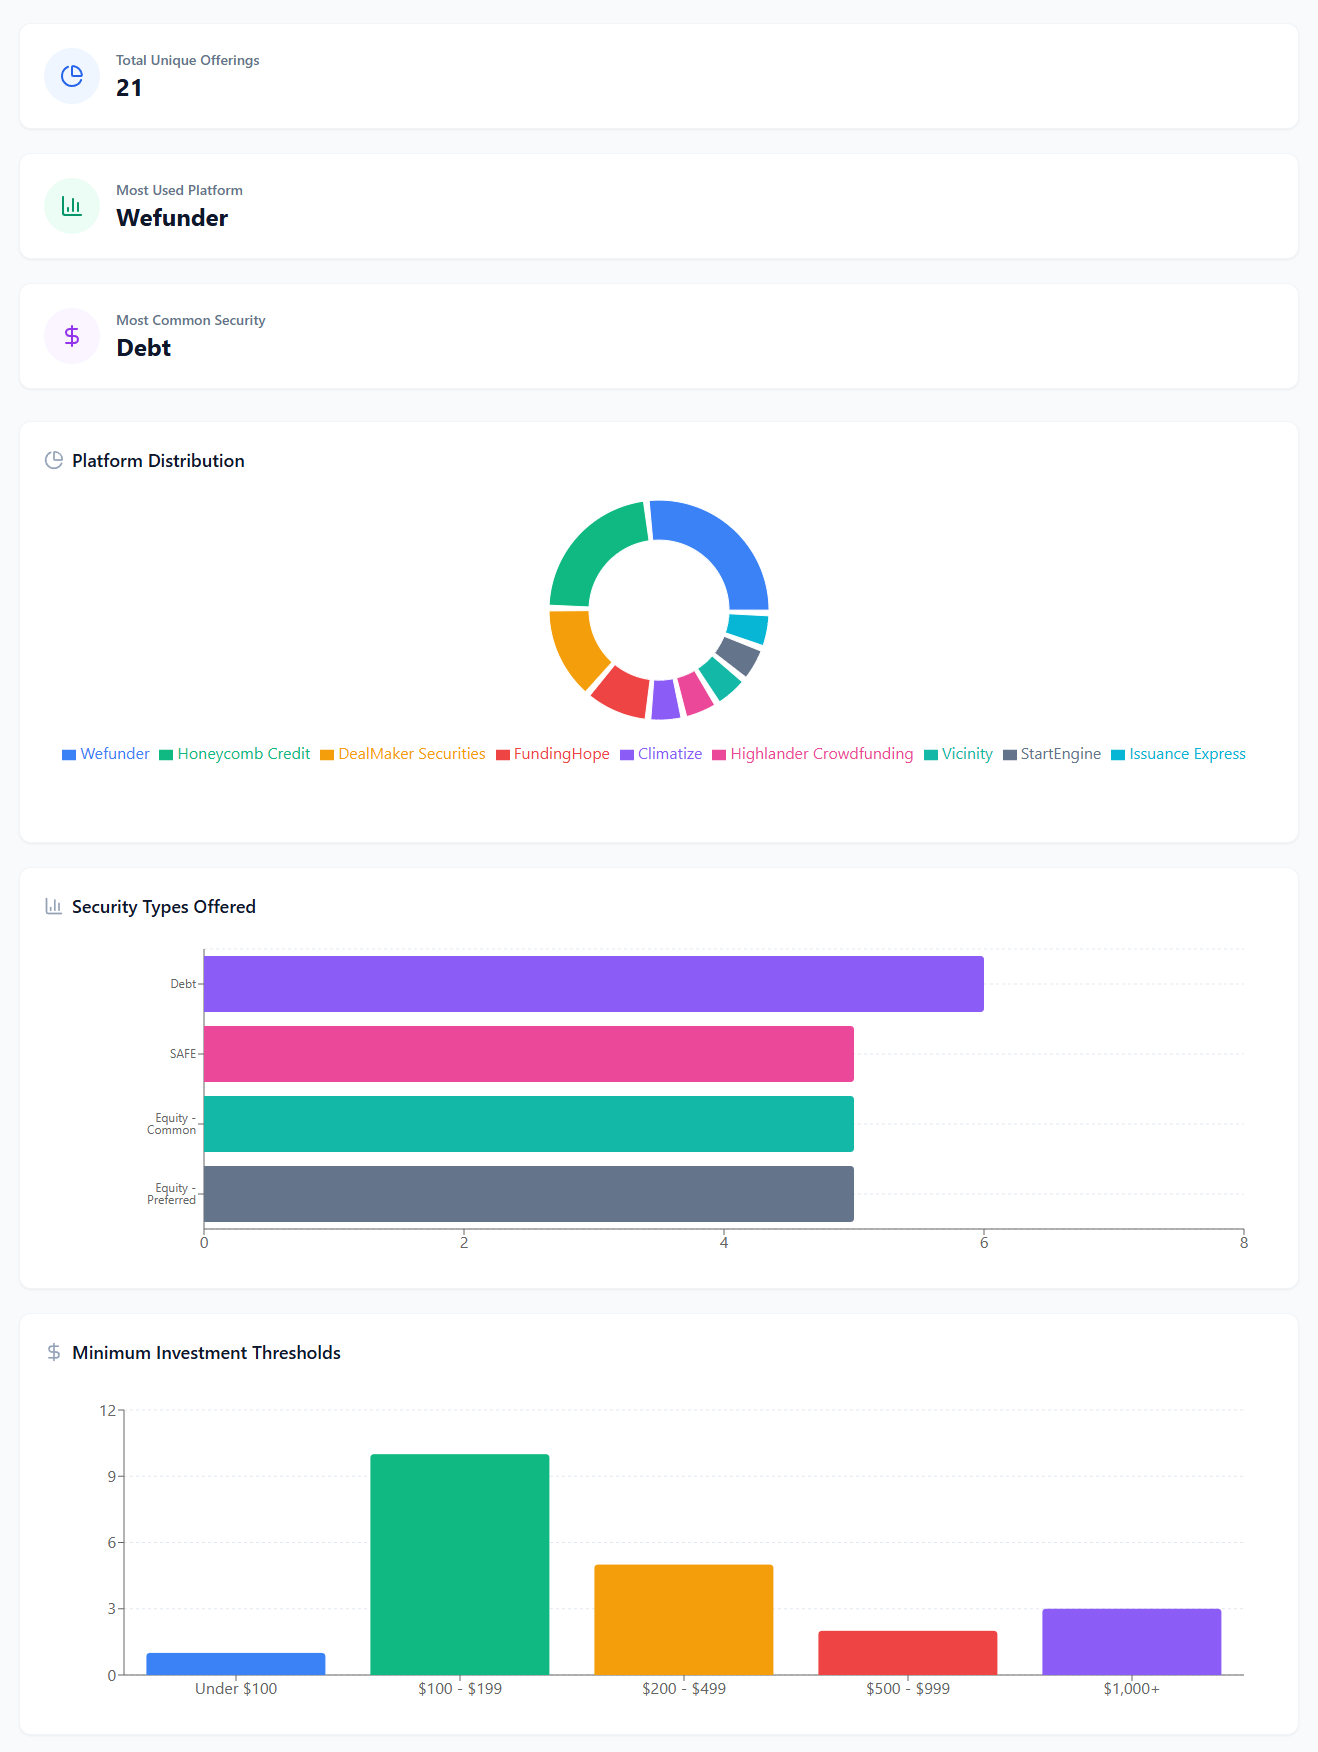Click the orange $200 - $499 bar
The image size is (1318, 1752).
(684, 1620)
